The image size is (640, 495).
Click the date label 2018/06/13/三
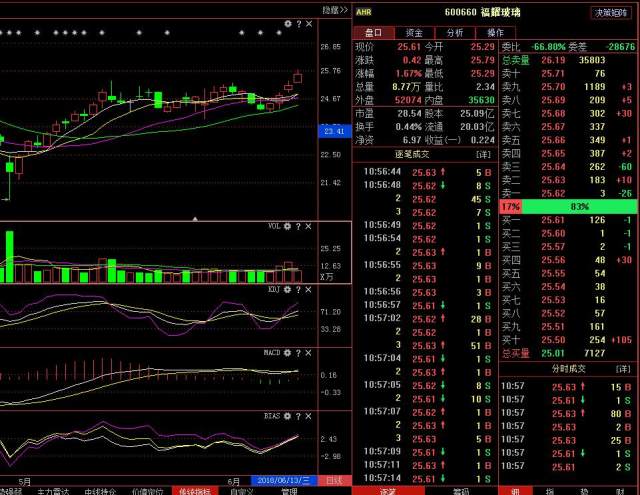tap(284, 480)
